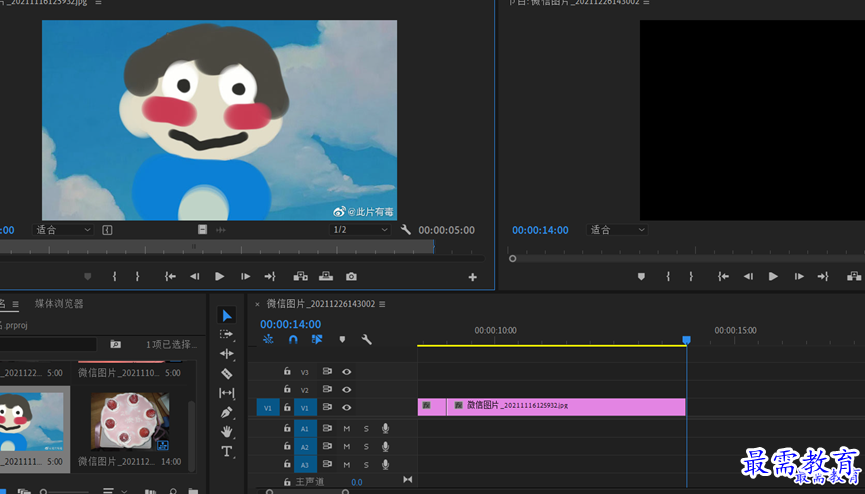Add marker in Program monitor
The height and width of the screenshot is (494, 865).
pyautogui.click(x=641, y=277)
